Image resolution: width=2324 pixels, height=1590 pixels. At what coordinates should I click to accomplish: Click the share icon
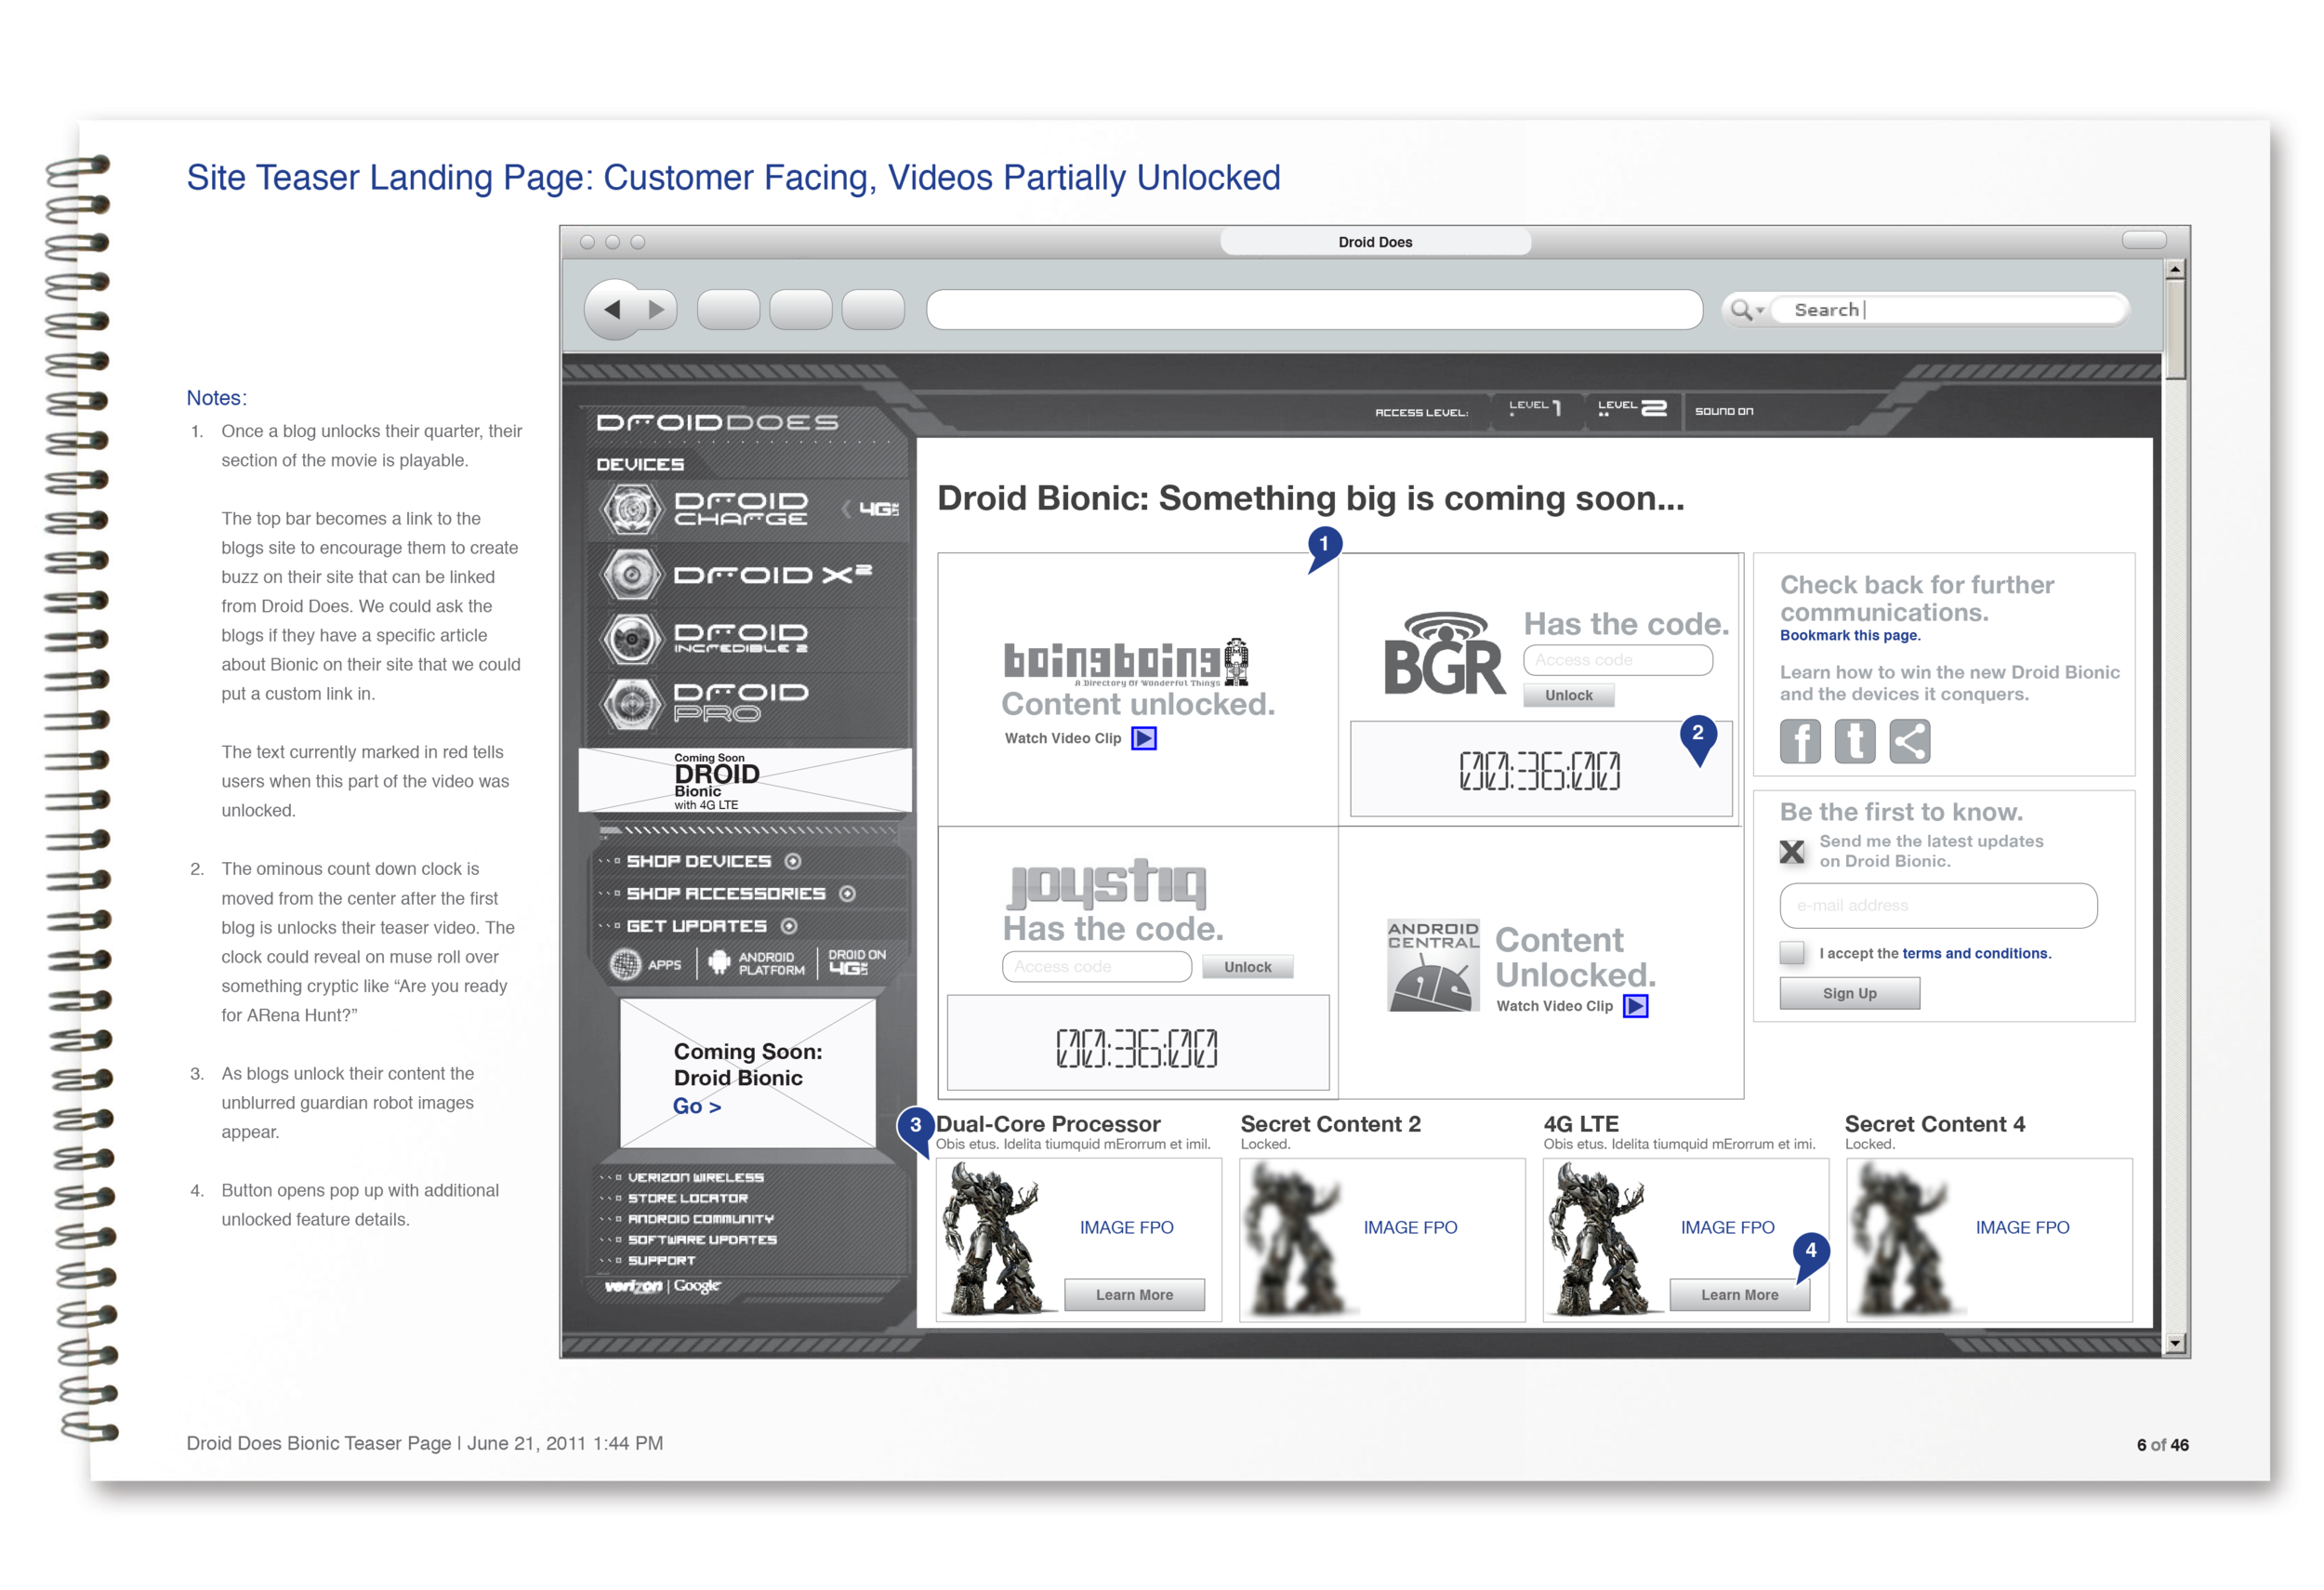(x=1910, y=742)
